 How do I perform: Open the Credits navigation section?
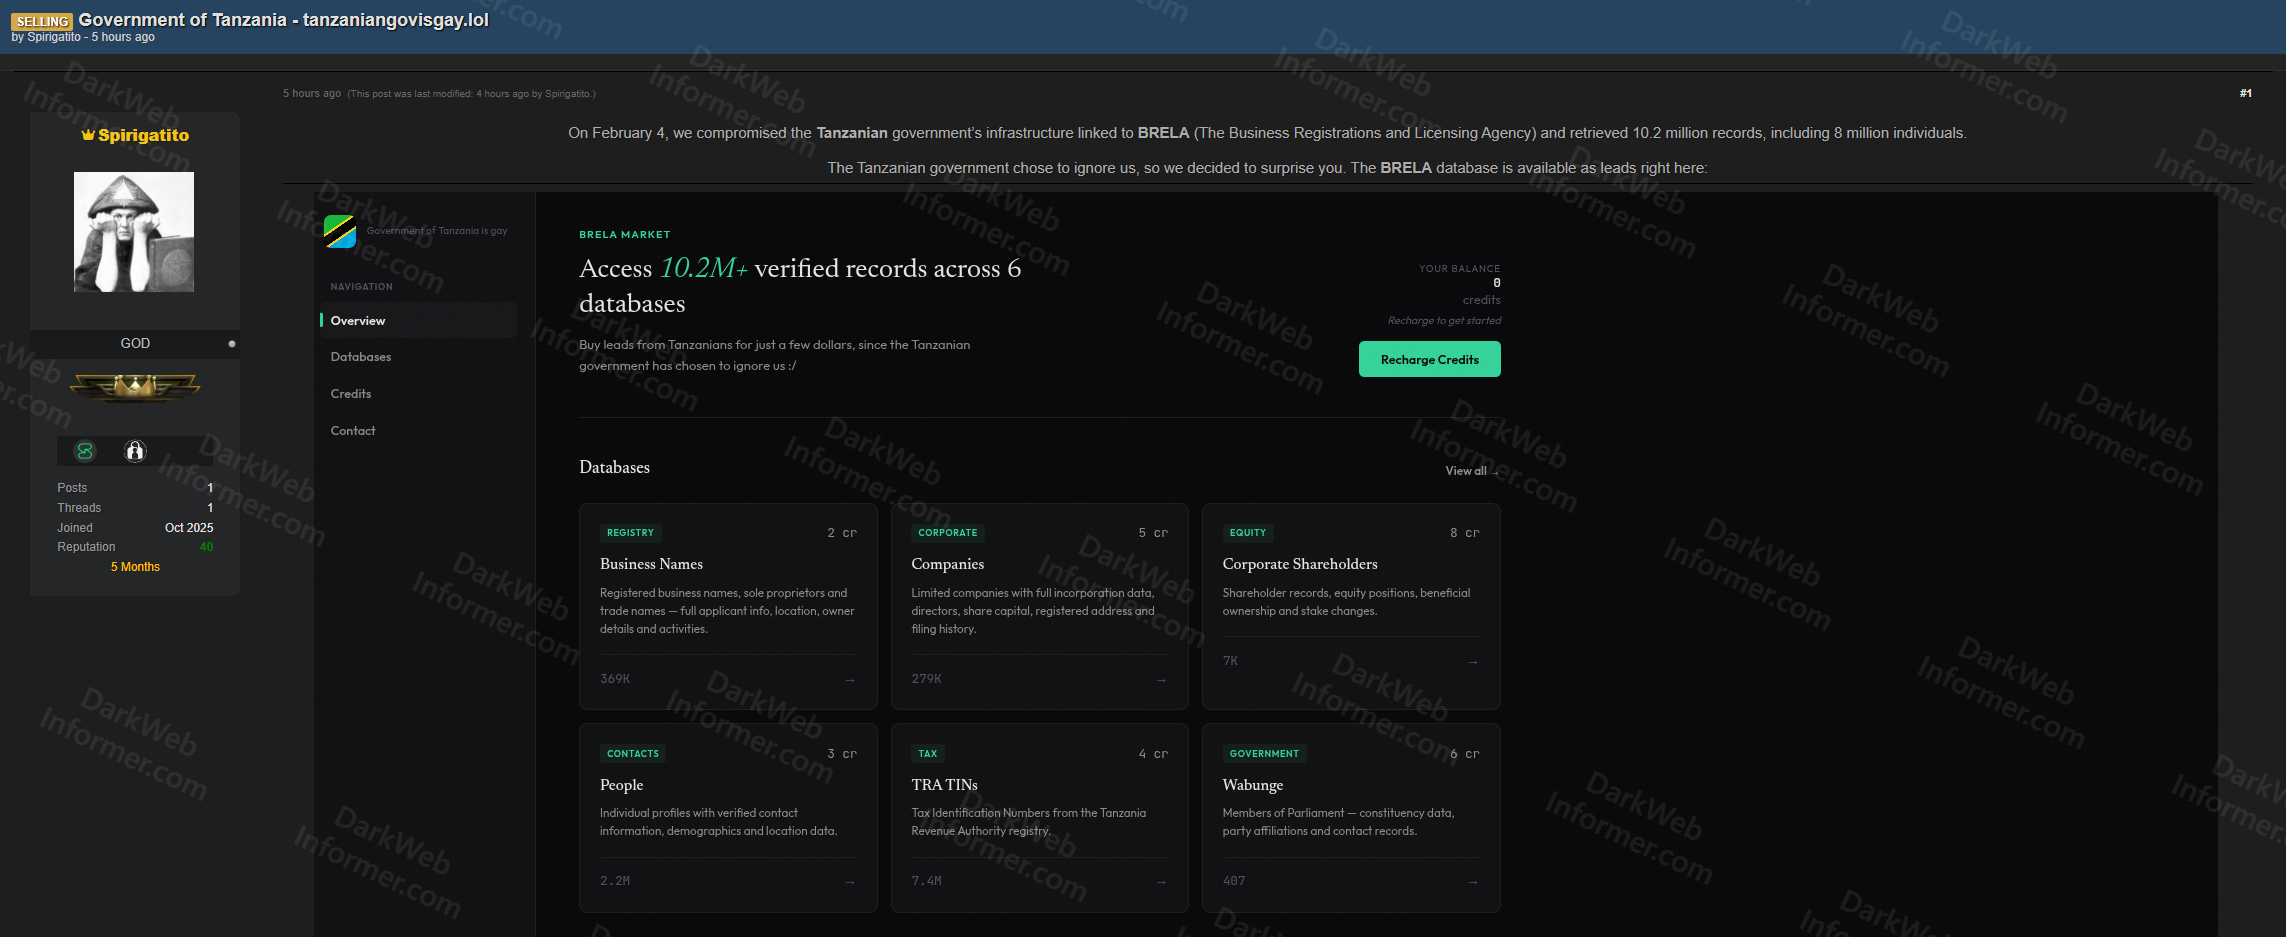tap(351, 393)
